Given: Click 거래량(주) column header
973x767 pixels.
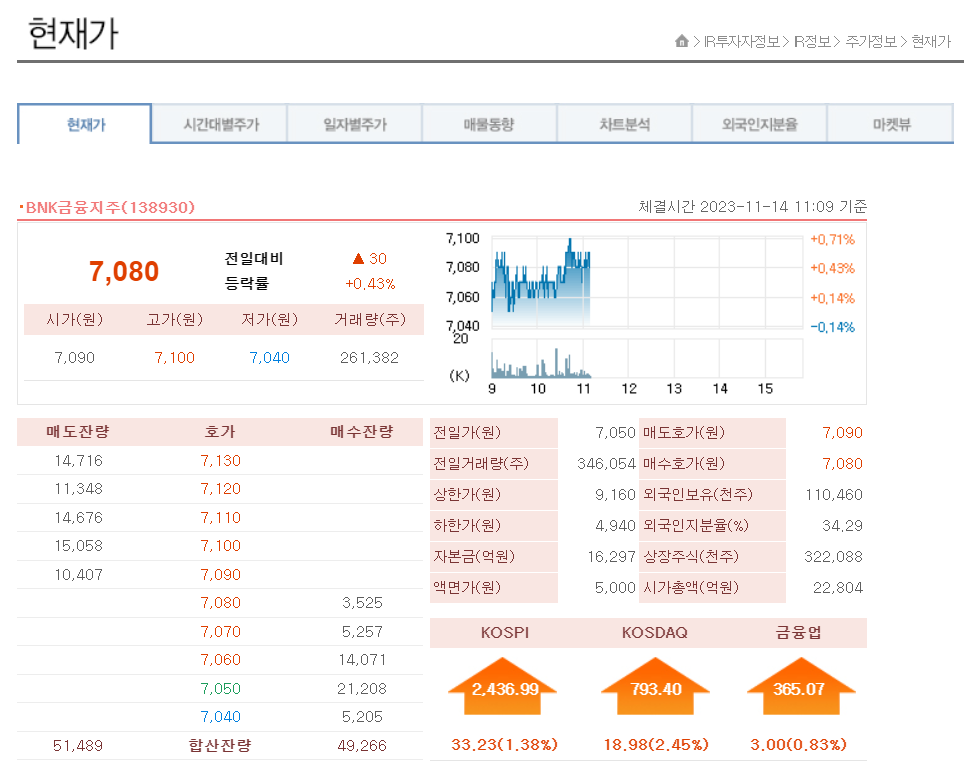Looking at the screenshot, I should coord(370,319).
